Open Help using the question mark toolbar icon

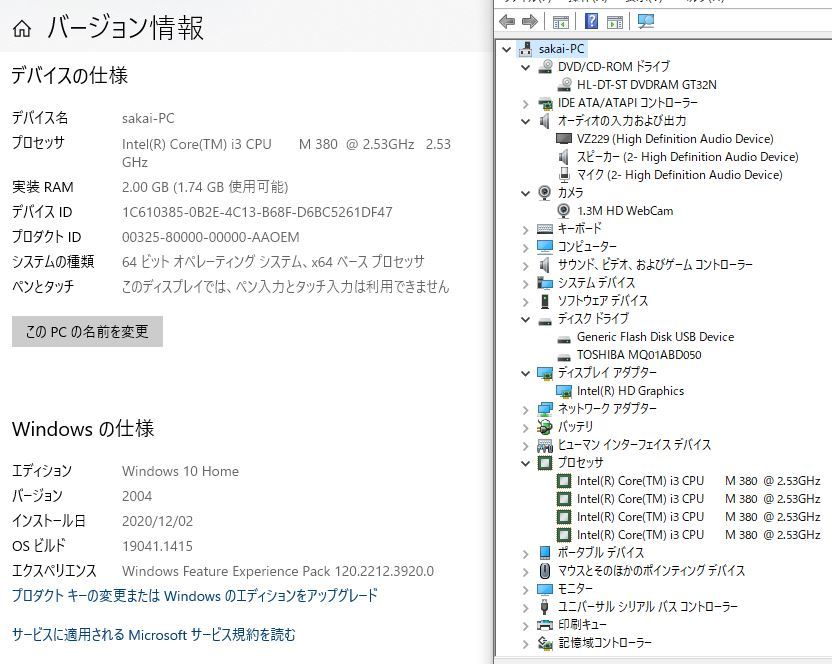click(591, 20)
